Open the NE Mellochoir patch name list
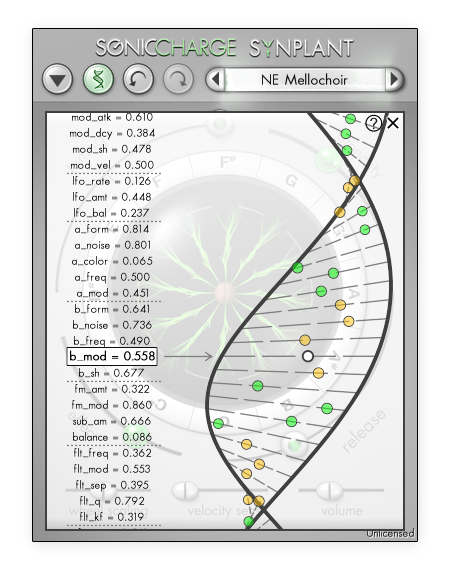The height and width of the screenshot is (570, 450). click(x=305, y=79)
